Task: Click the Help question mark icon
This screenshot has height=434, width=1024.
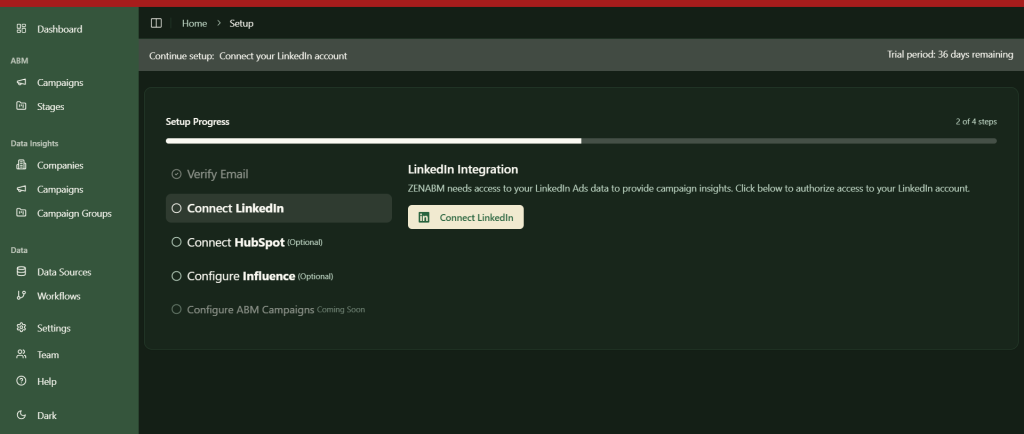Action: coord(22,381)
